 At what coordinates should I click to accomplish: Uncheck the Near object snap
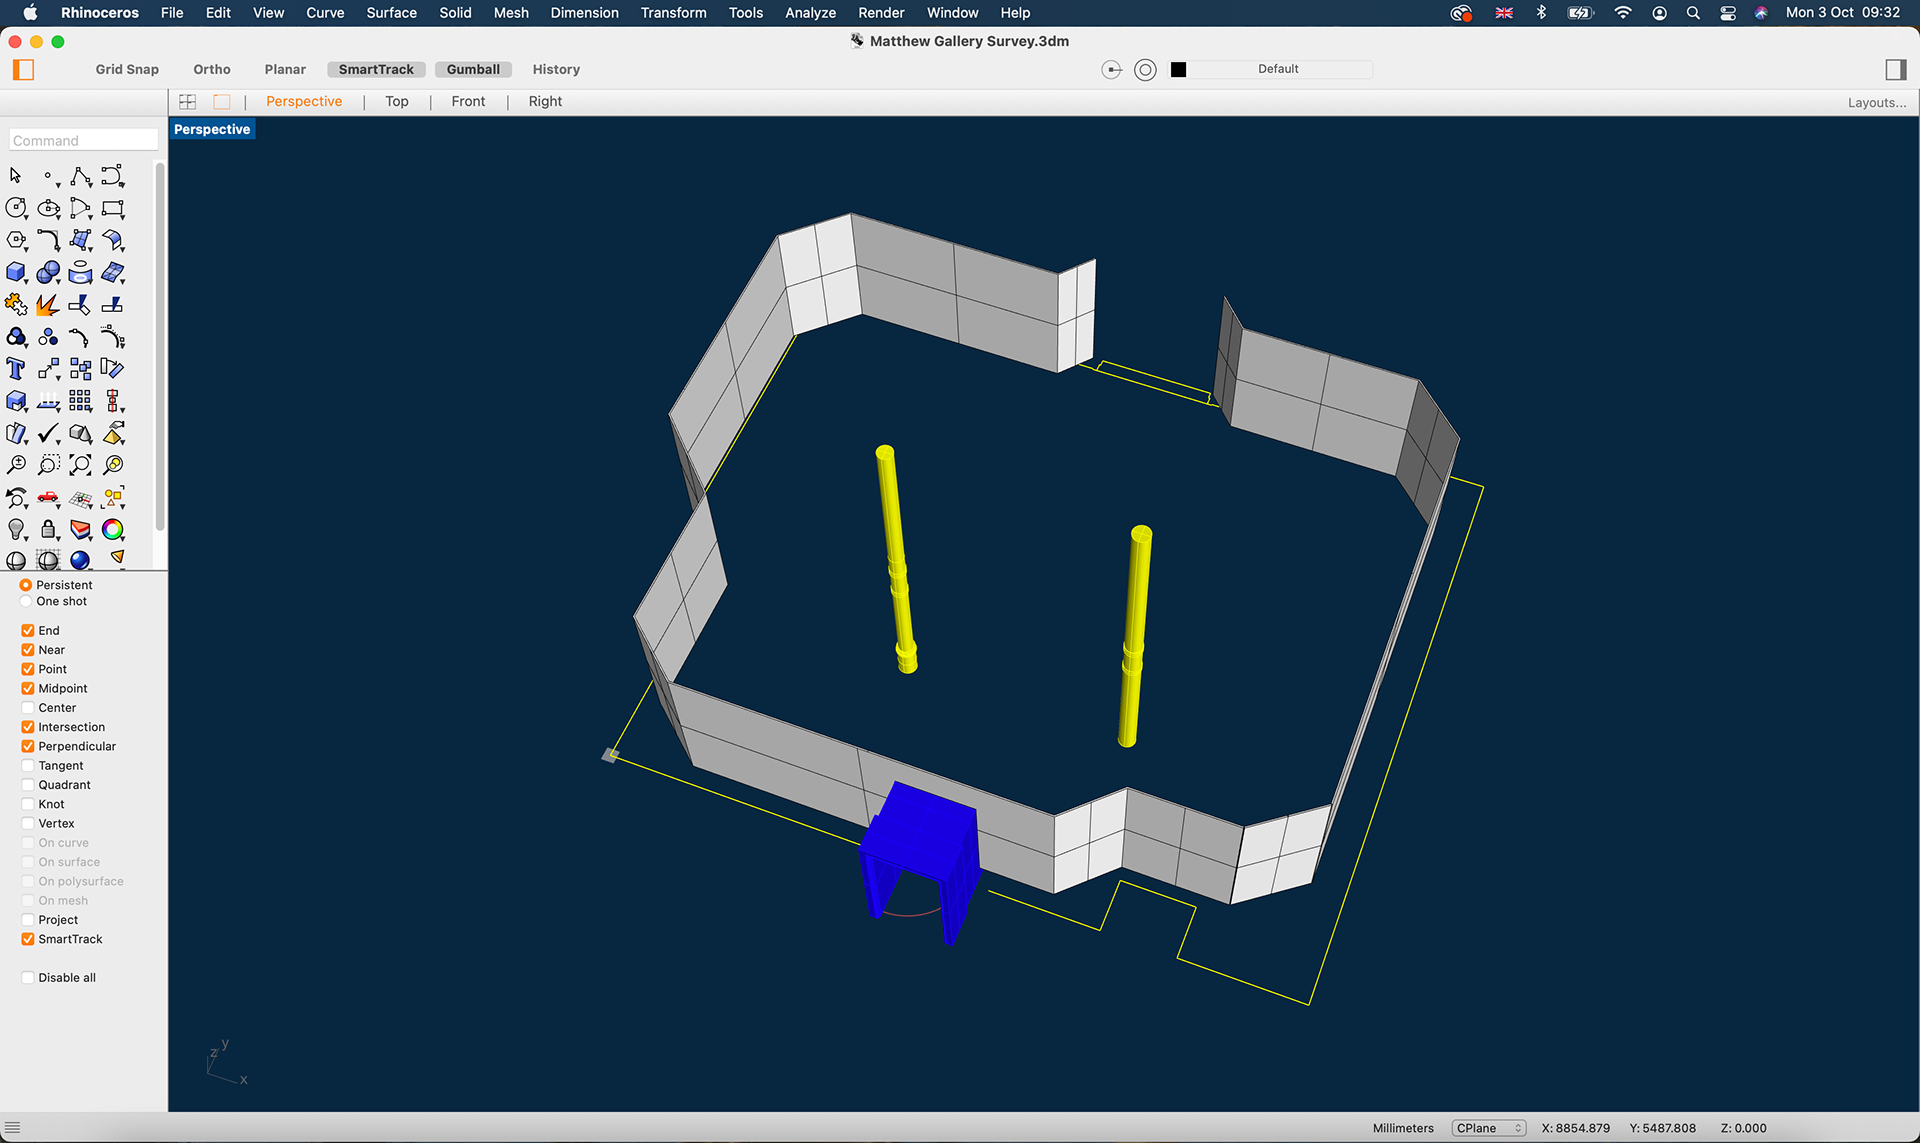tap(28, 650)
